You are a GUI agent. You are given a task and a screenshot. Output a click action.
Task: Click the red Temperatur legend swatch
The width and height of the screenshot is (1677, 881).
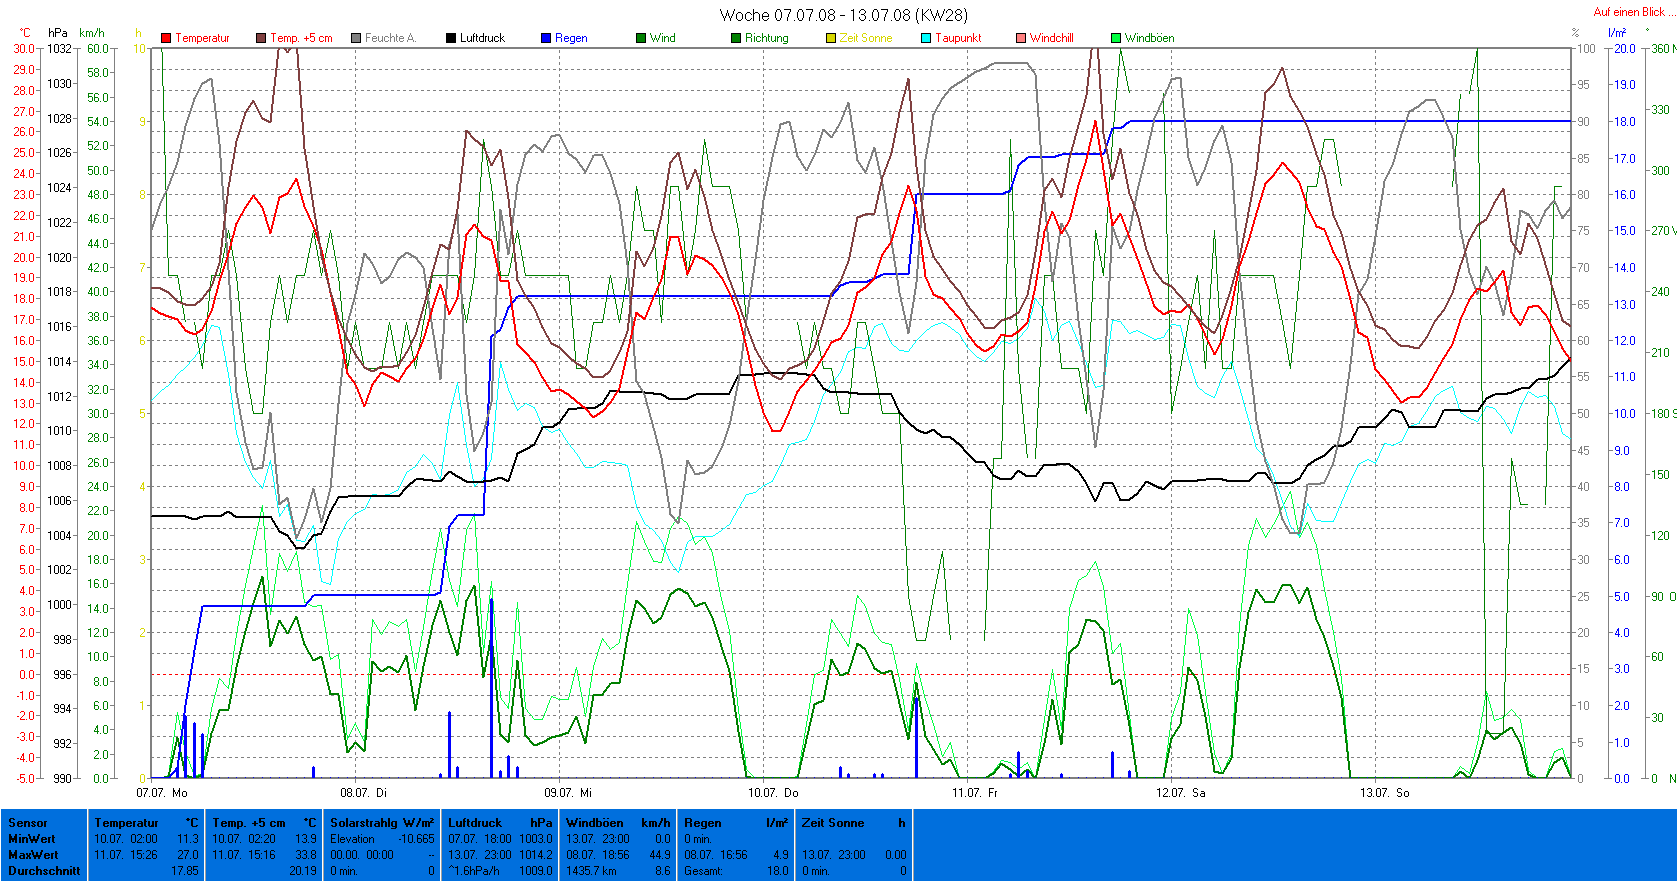[166, 38]
